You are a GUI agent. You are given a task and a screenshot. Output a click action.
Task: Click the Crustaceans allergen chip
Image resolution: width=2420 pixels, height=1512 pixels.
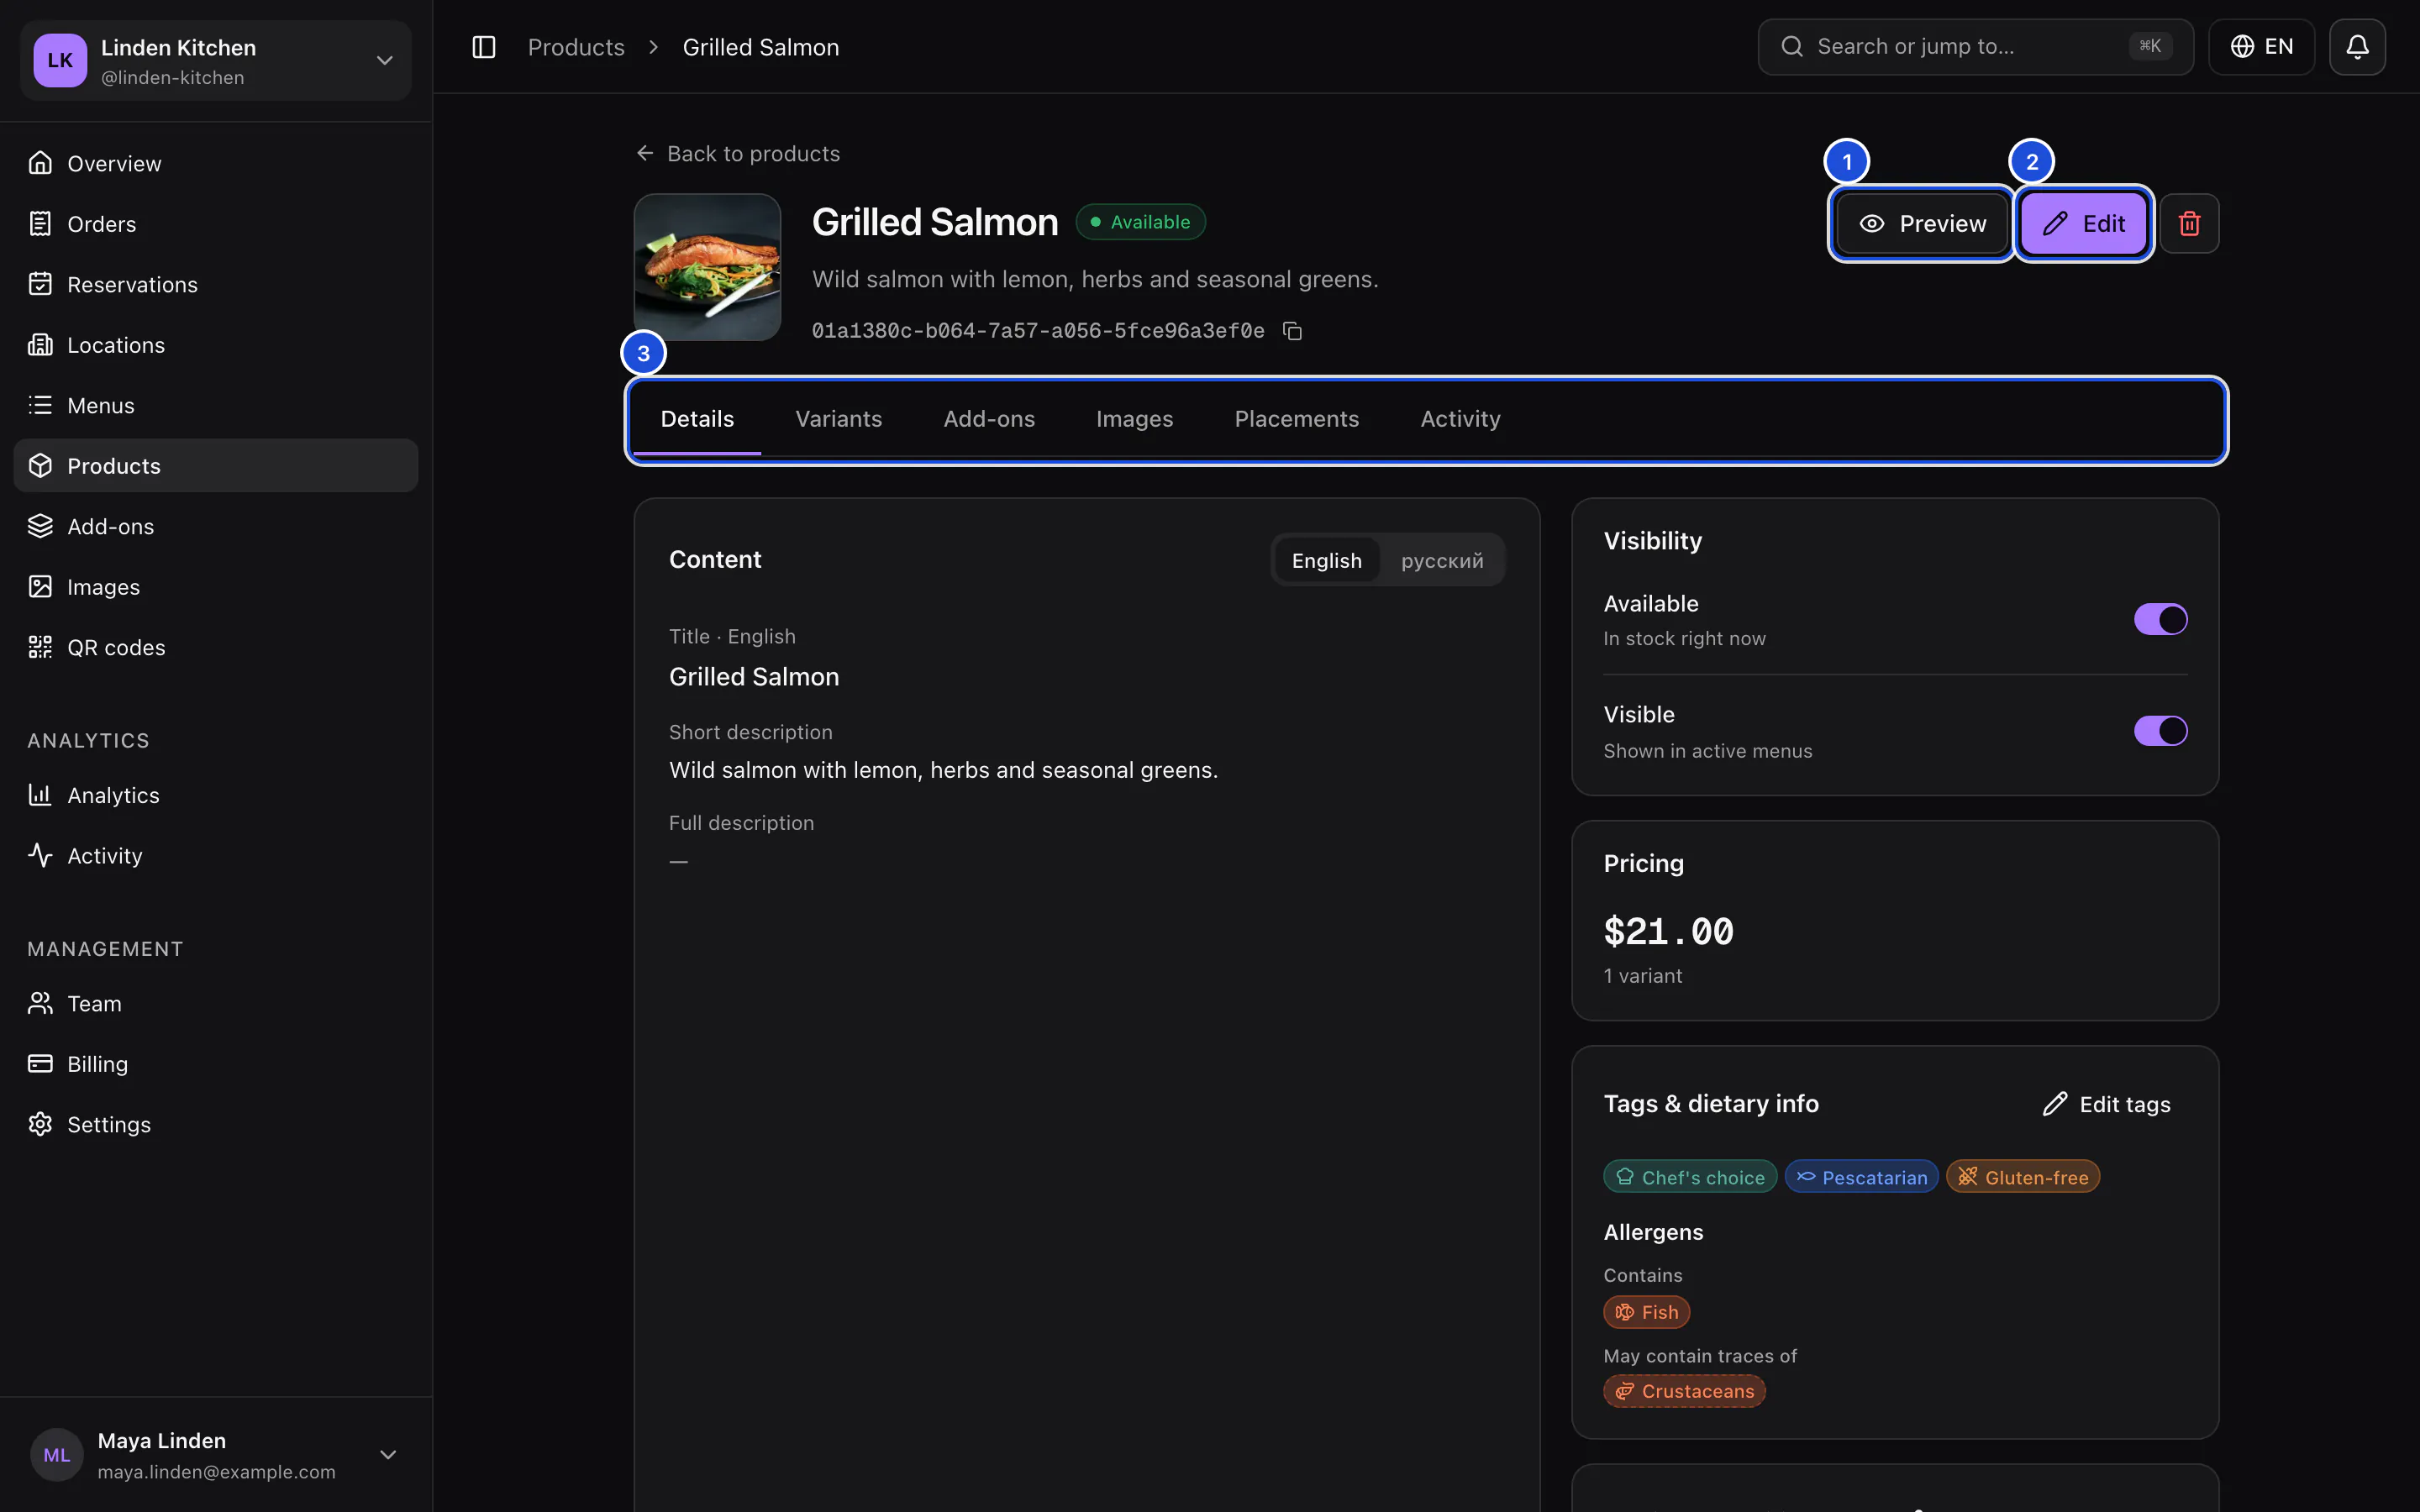(x=1684, y=1391)
